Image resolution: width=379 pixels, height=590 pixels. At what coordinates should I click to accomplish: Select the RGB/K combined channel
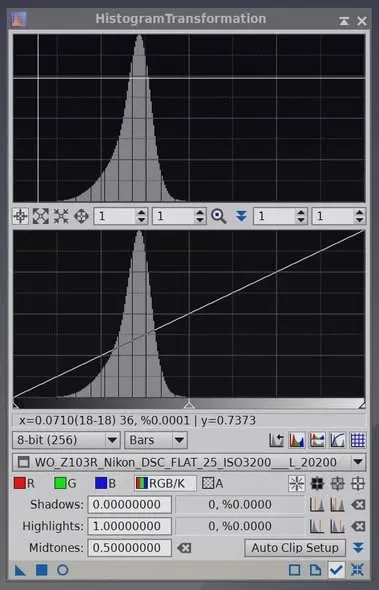(165, 484)
